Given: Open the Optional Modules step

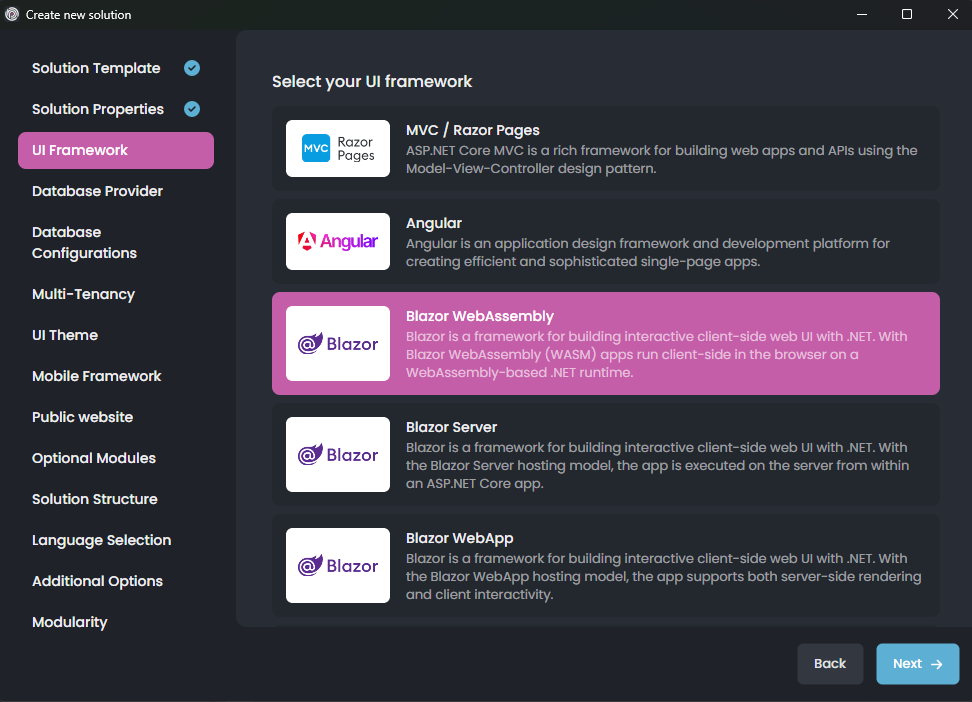Looking at the screenshot, I should click(x=94, y=458).
